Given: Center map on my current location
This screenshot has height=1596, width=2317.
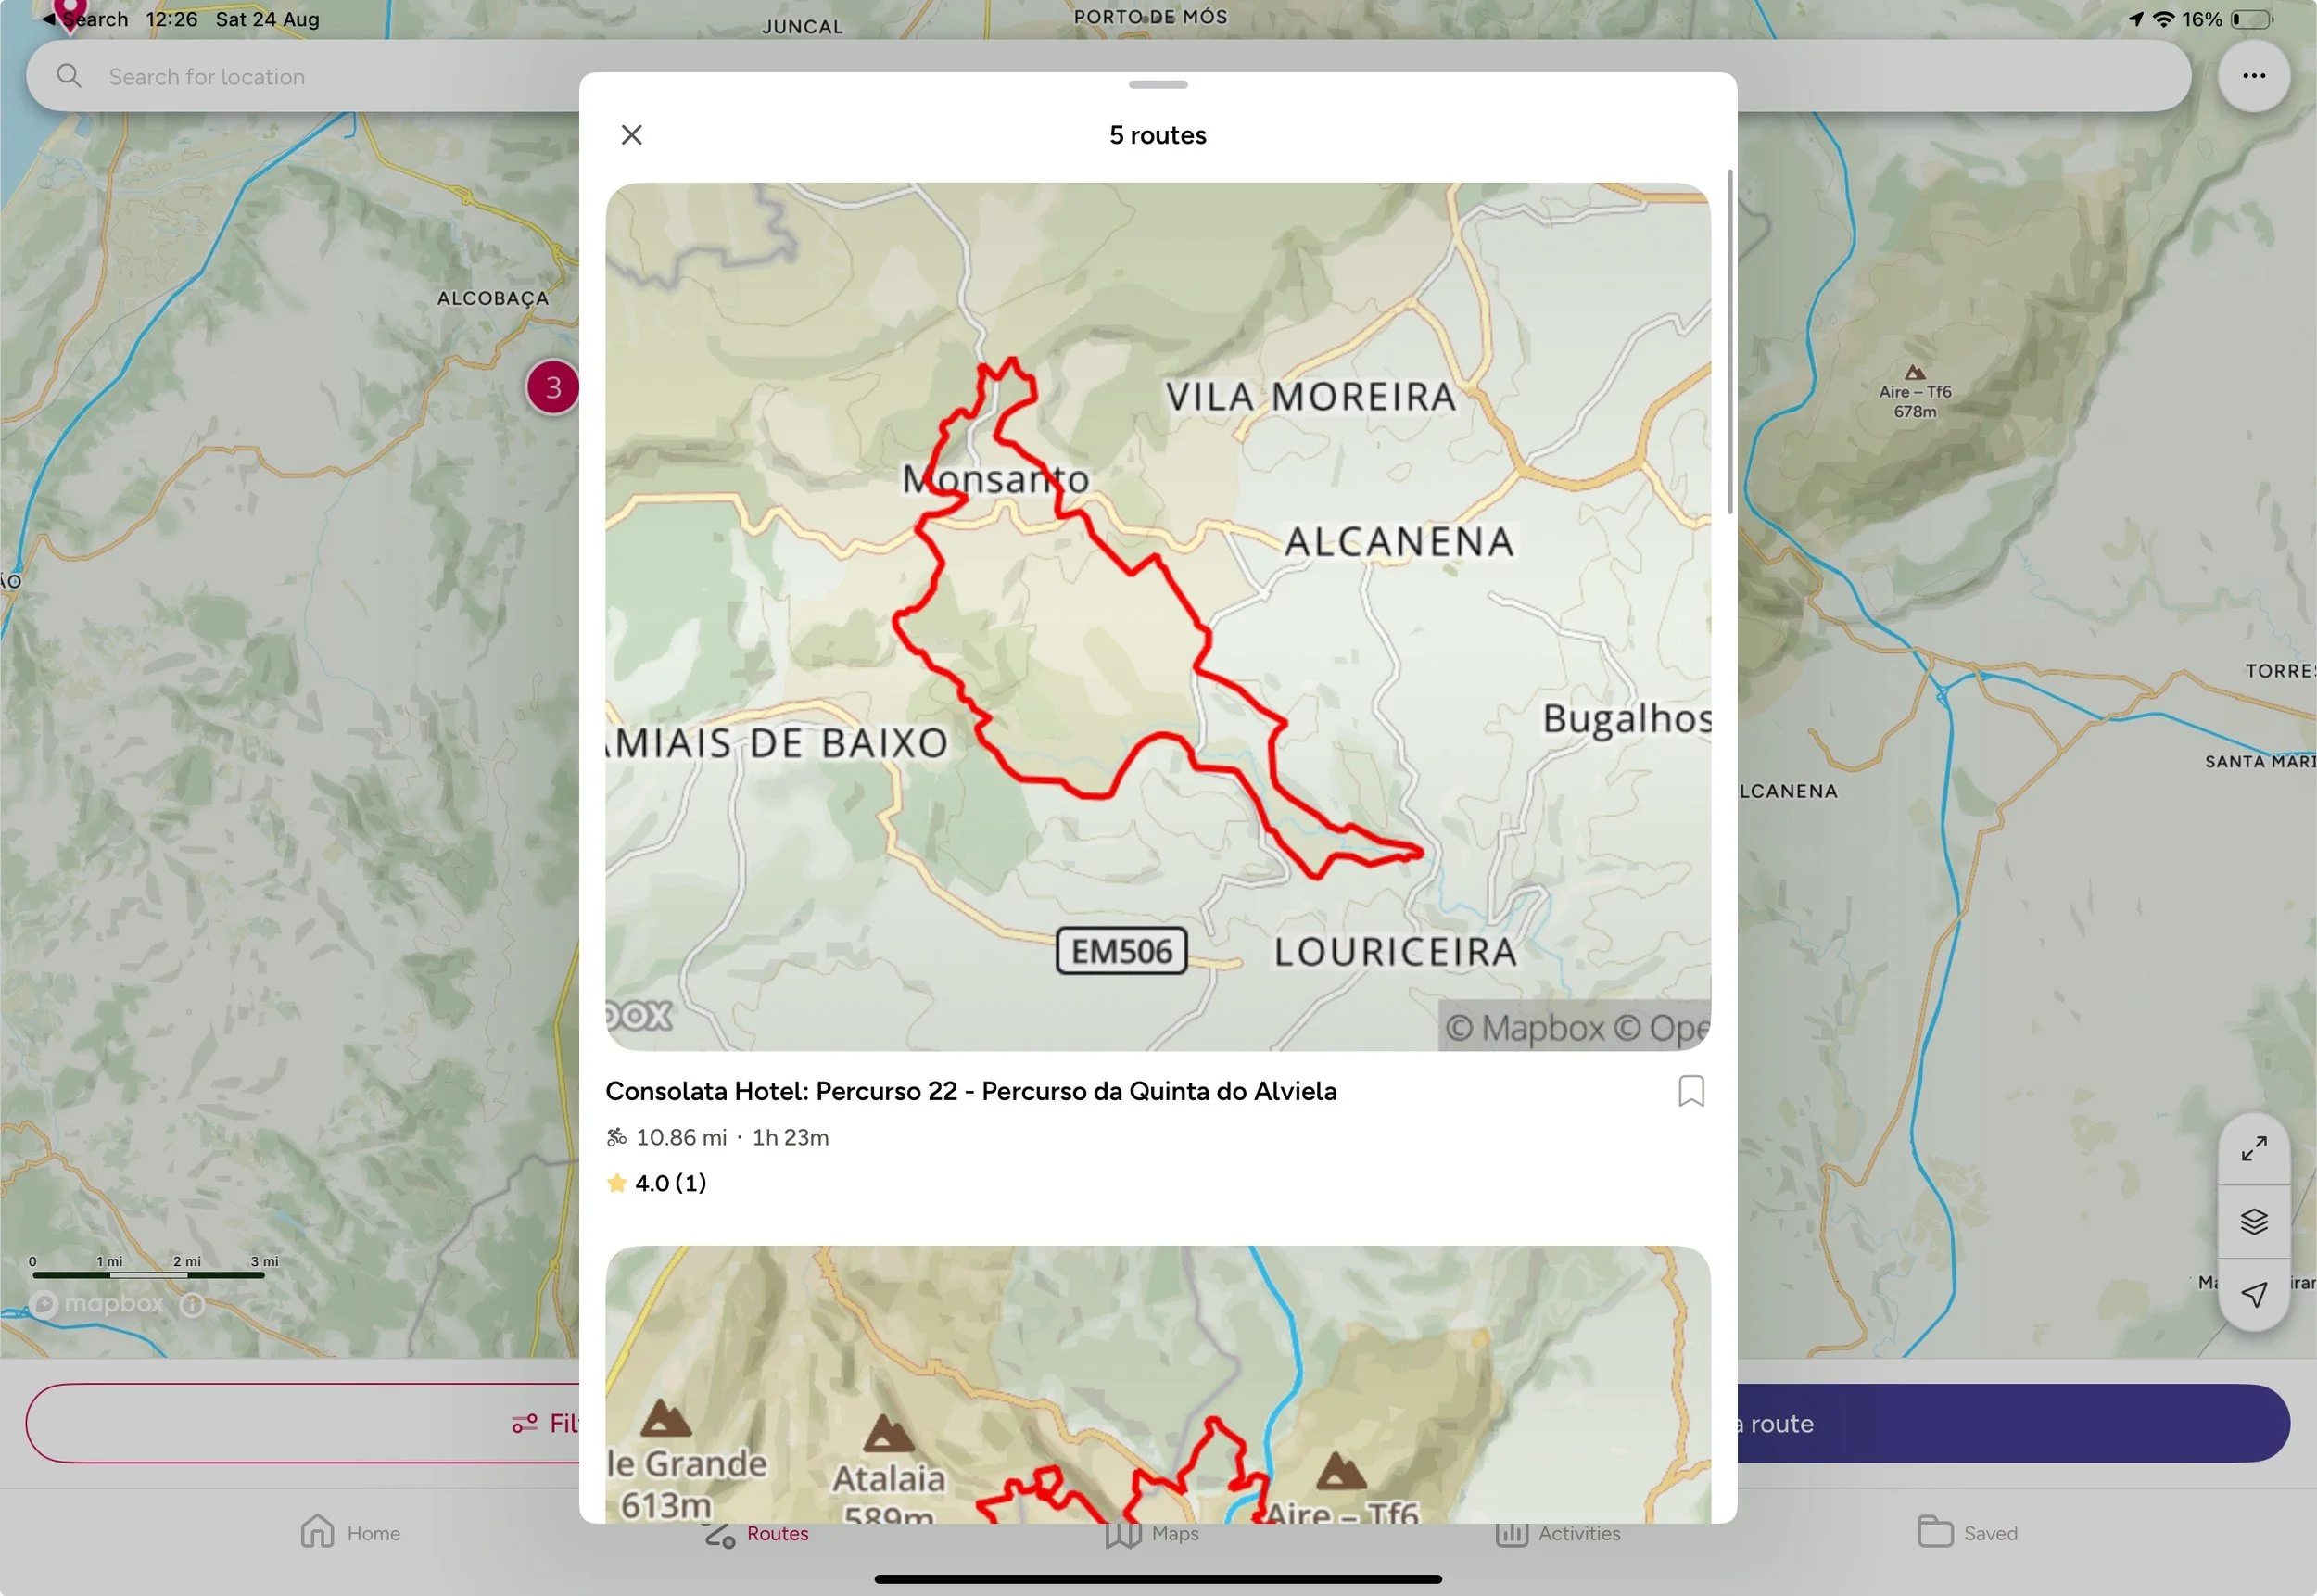Looking at the screenshot, I should pos(2253,1294).
